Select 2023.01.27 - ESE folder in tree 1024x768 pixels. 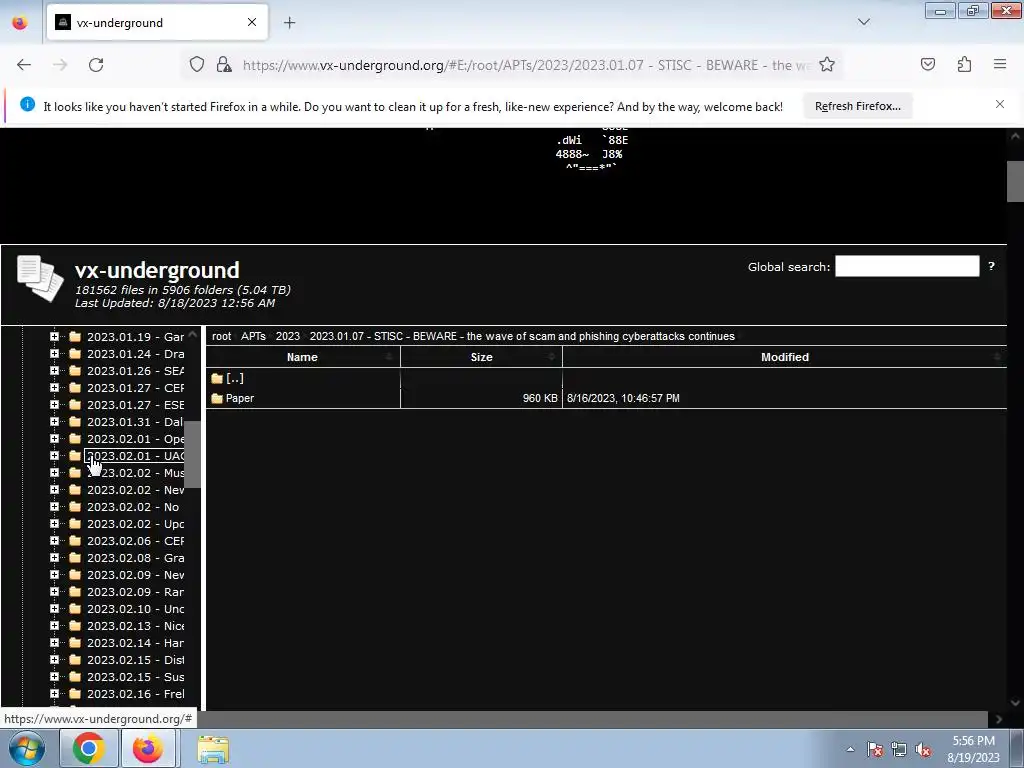[135, 405]
